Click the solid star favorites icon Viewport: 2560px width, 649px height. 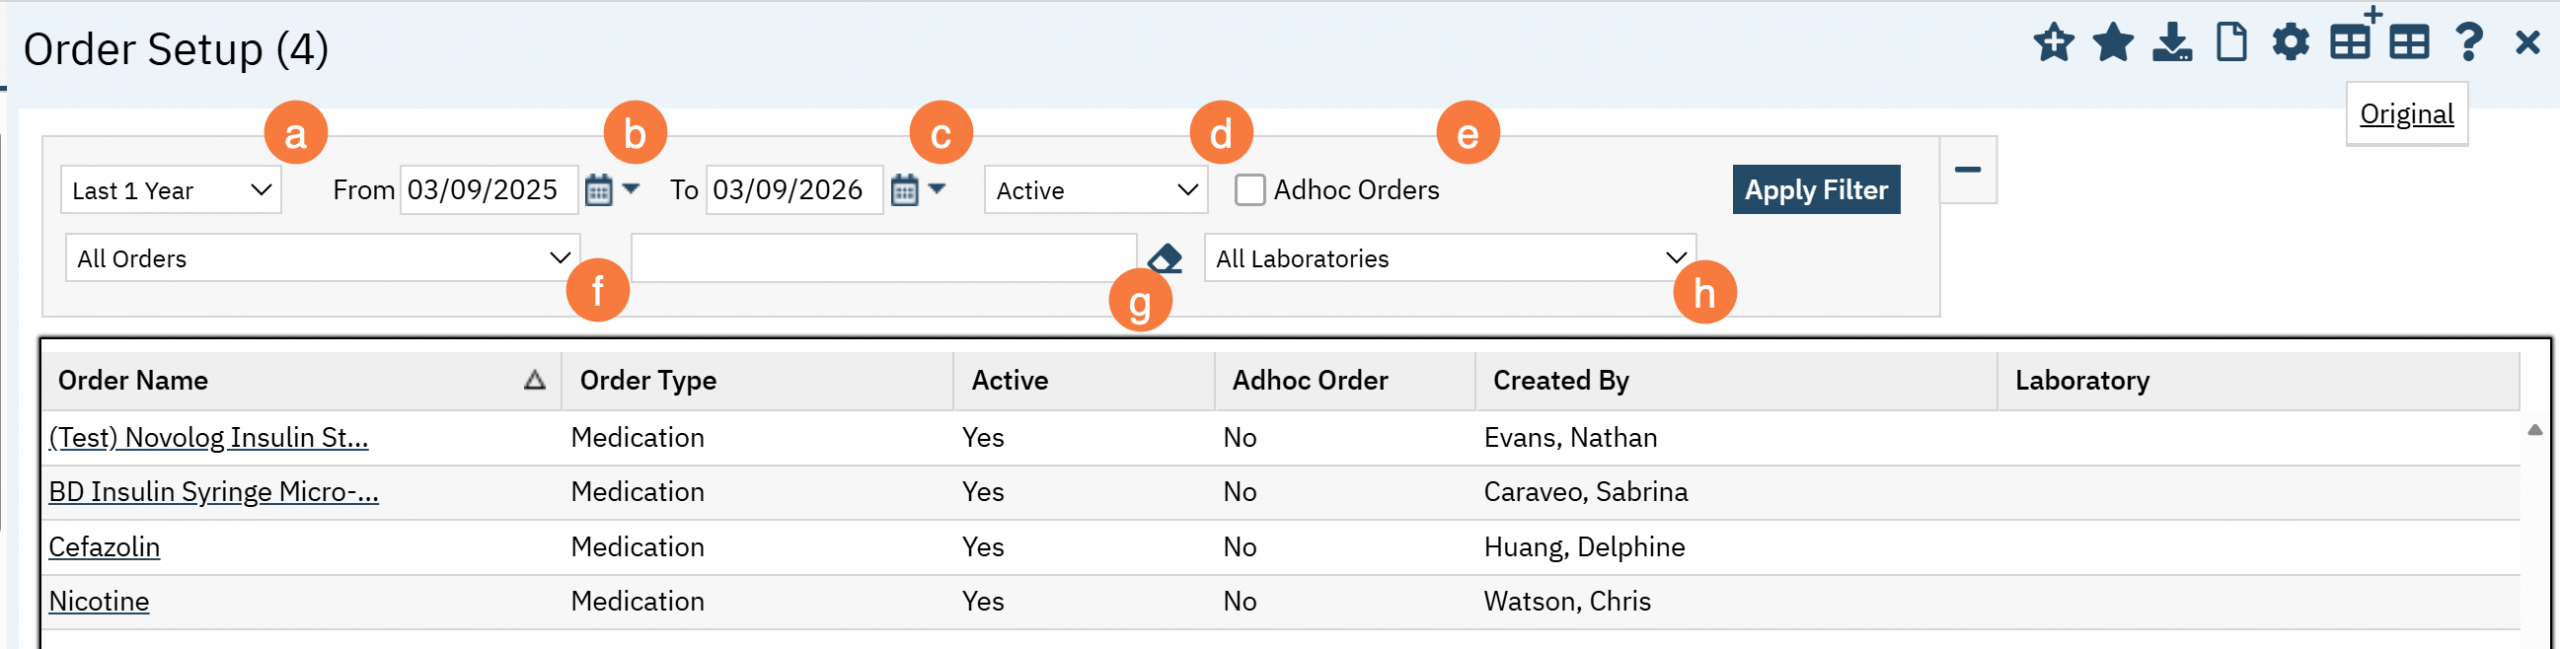pos(2112,43)
